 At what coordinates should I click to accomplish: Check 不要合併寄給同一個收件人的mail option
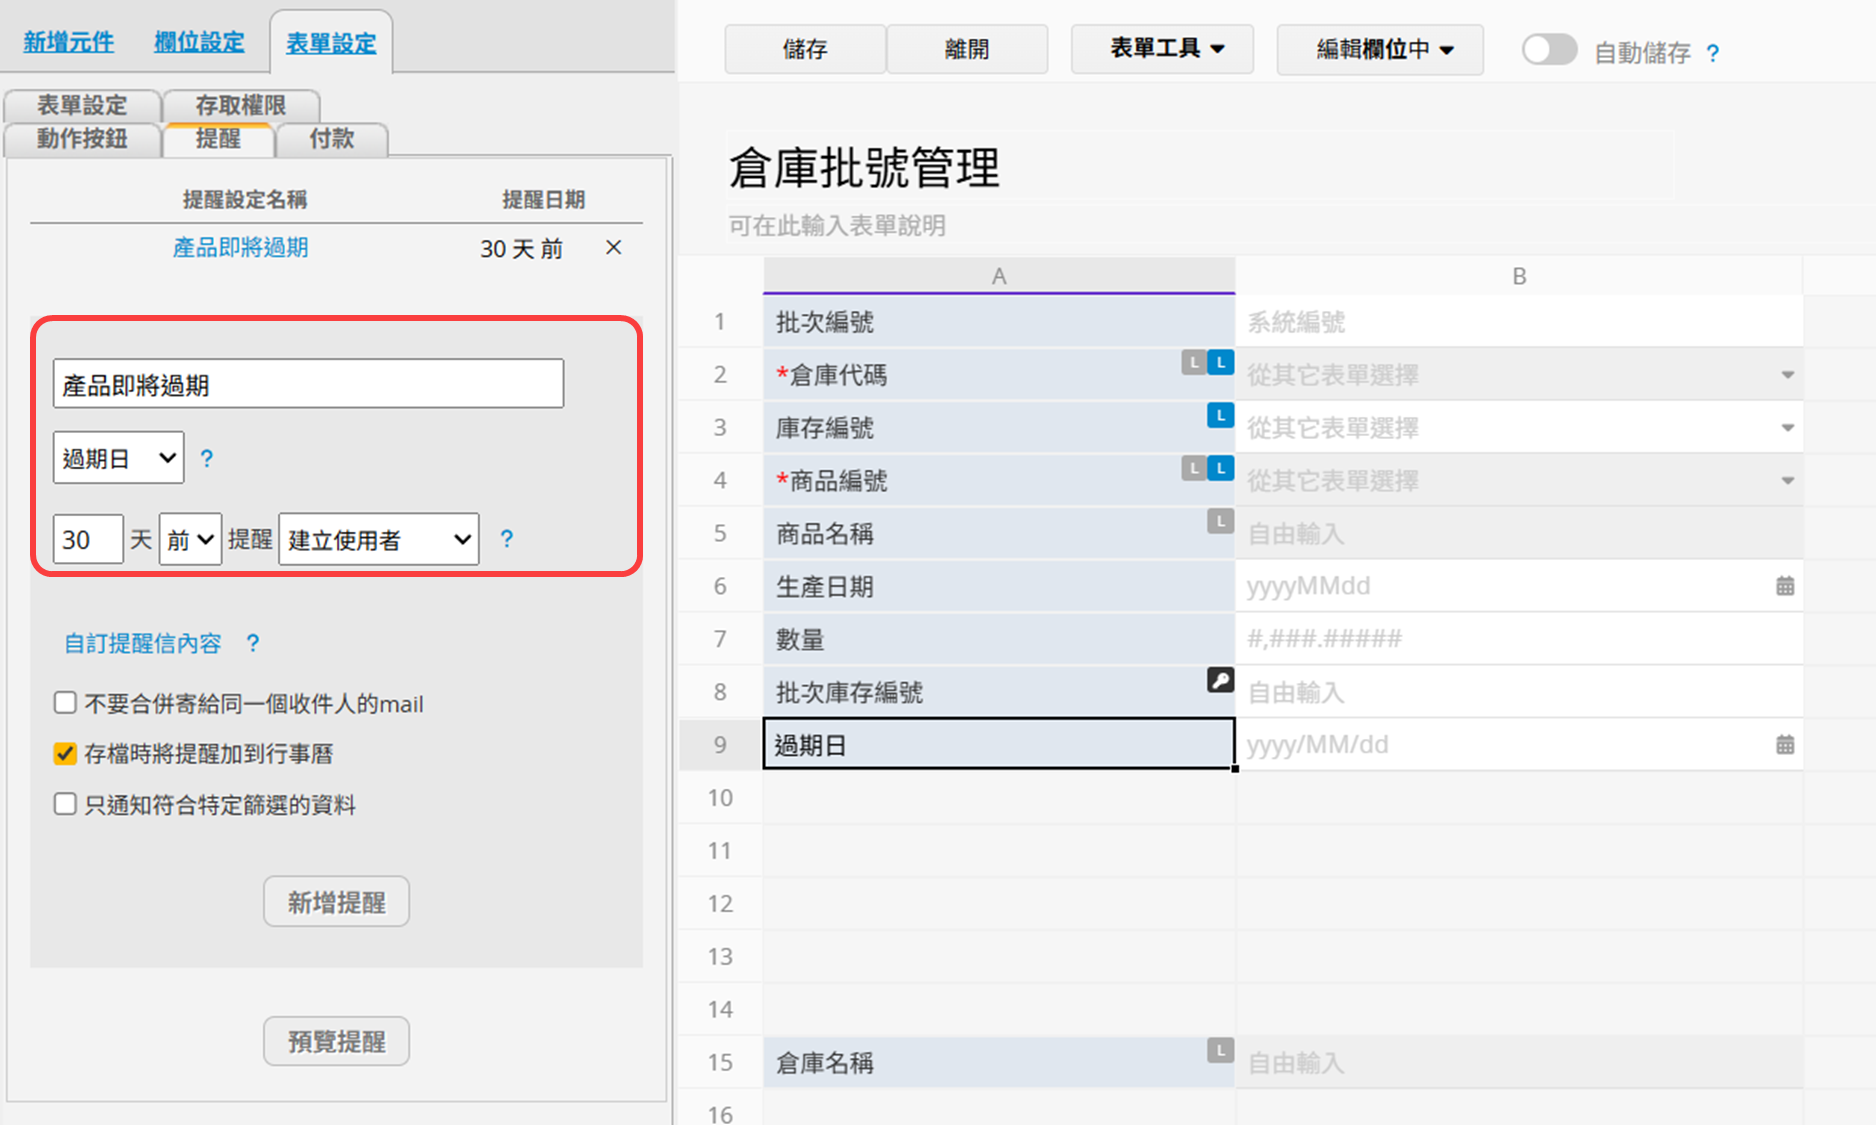pyautogui.click(x=65, y=703)
